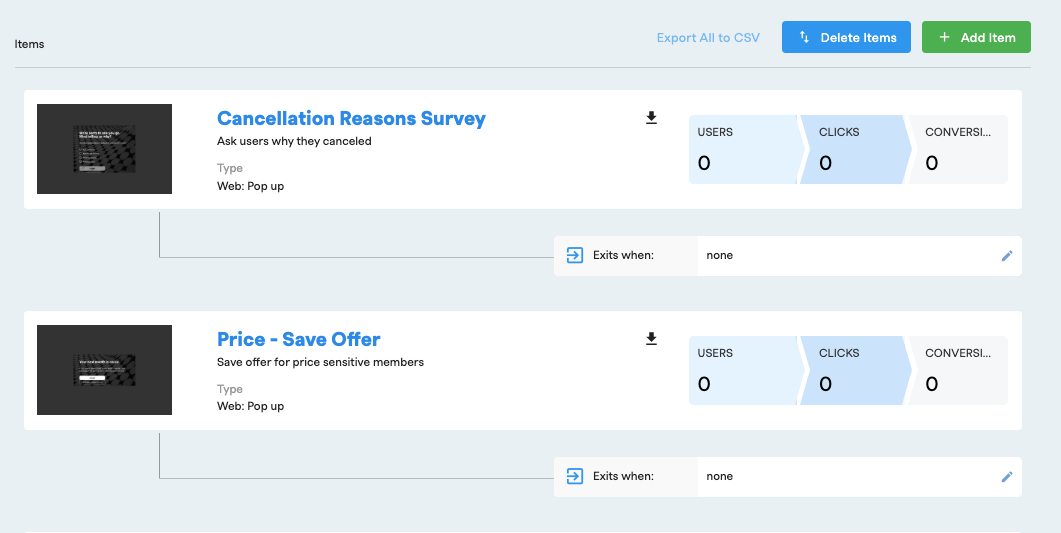Click the Delete Items button
The width and height of the screenshot is (1061, 533).
coord(846,38)
